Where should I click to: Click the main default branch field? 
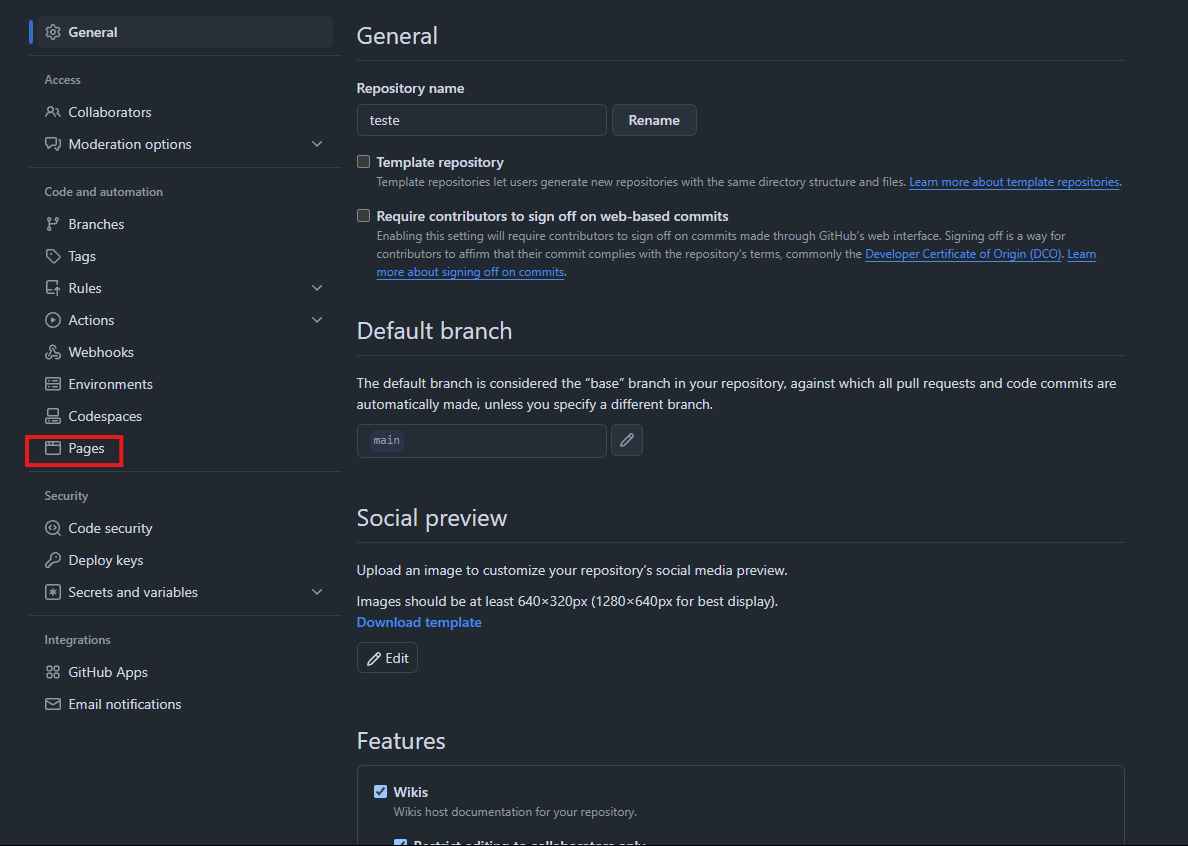pyautogui.click(x=482, y=441)
